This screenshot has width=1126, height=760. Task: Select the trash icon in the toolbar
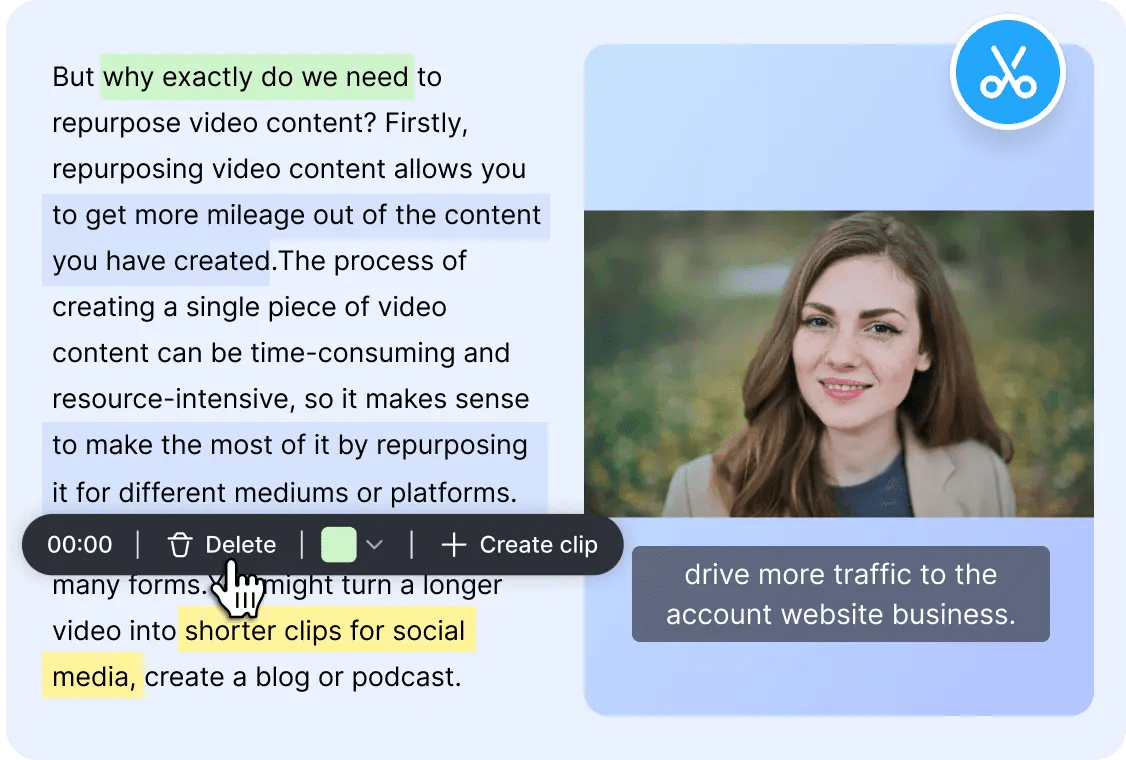click(x=180, y=545)
